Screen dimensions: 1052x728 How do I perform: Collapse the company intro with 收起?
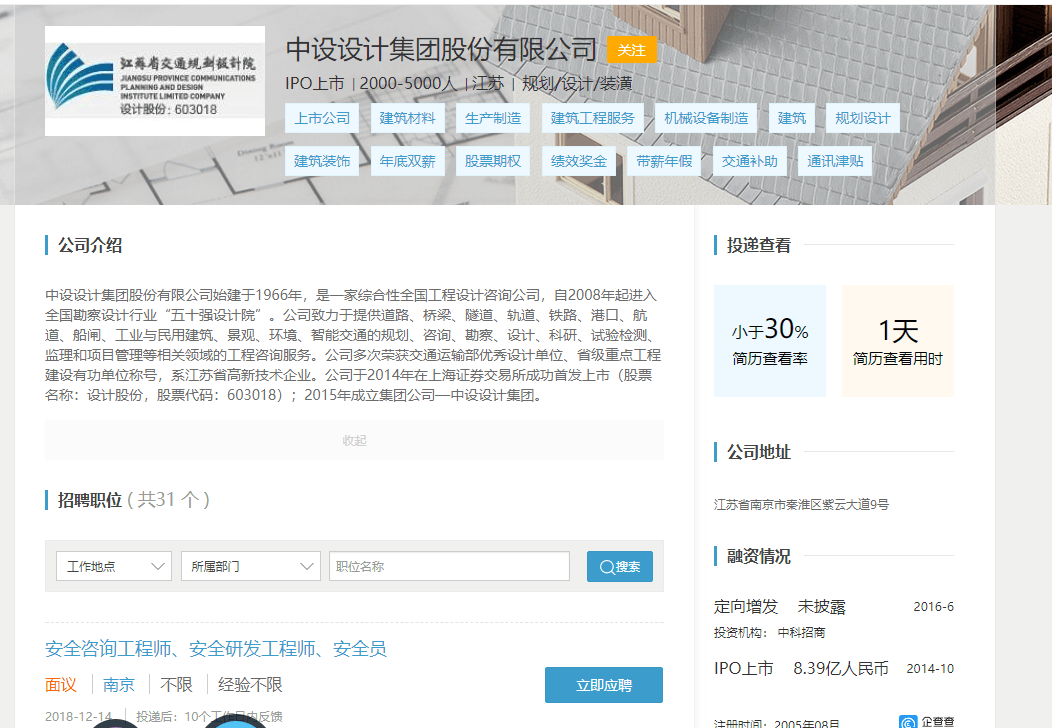tap(354, 440)
